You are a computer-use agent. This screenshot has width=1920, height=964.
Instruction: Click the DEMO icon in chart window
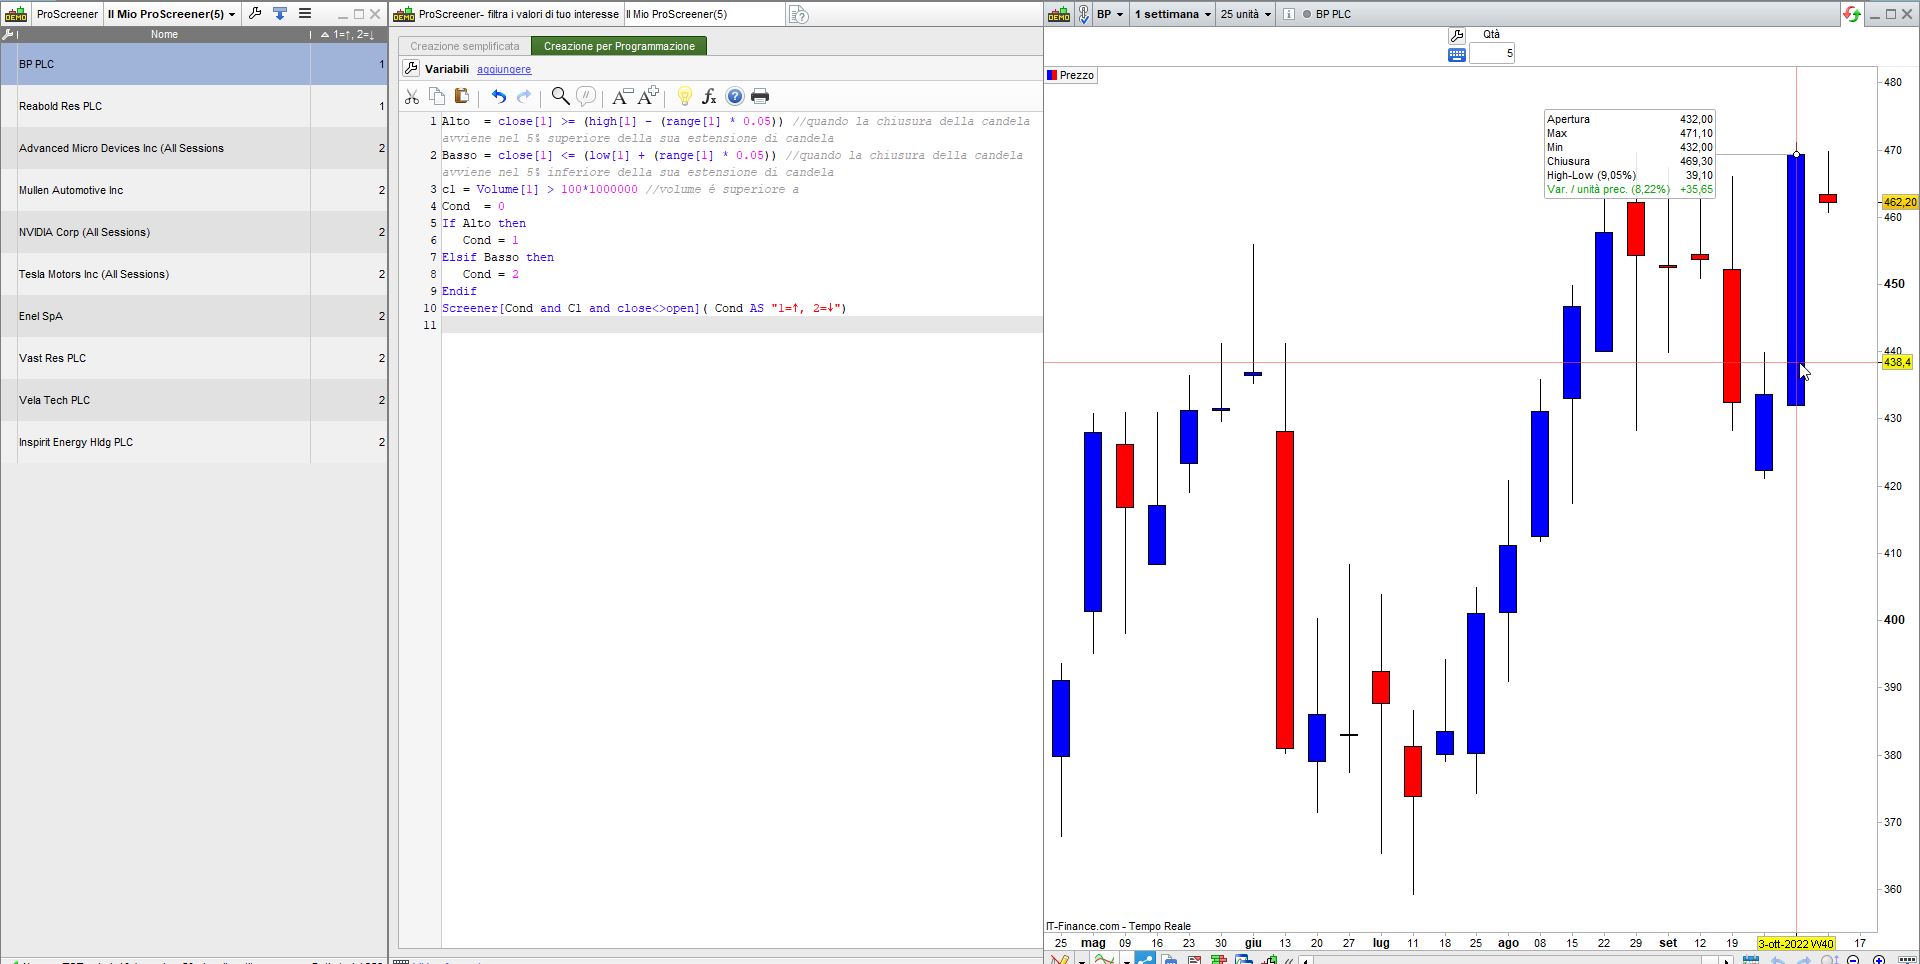click(x=1059, y=14)
